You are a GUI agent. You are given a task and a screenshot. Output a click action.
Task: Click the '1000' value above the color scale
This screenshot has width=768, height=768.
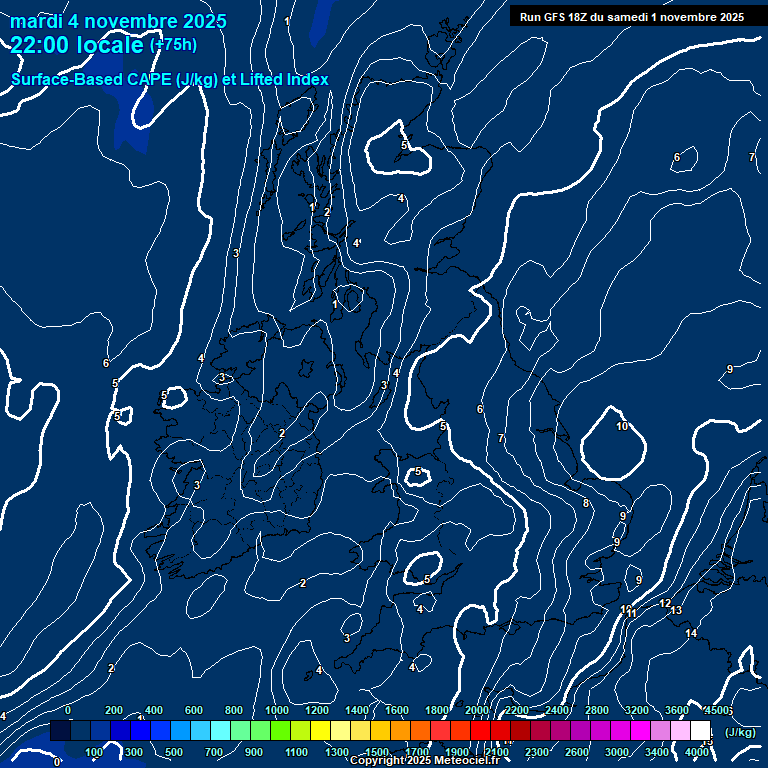coord(277,710)
